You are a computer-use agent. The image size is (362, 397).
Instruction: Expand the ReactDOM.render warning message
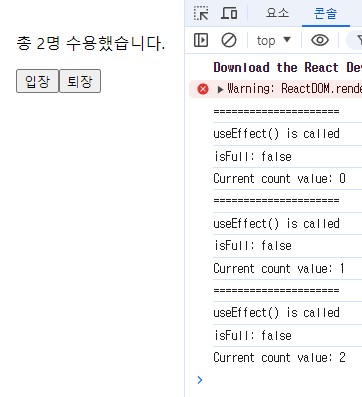[220, 89]
